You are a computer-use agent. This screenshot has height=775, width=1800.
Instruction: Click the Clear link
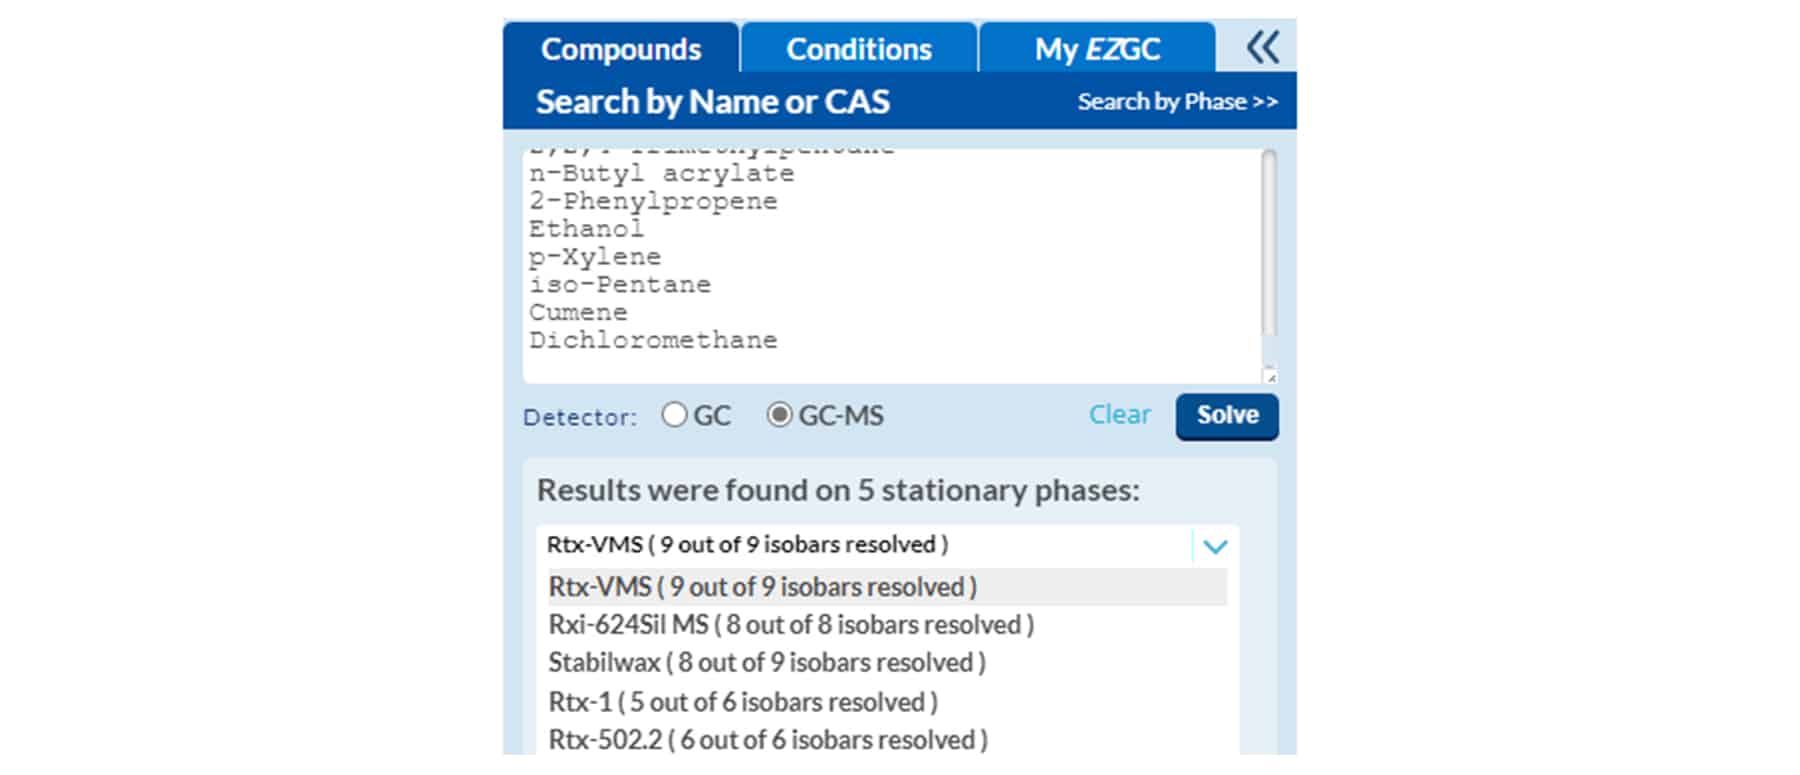click(1119, 414)
